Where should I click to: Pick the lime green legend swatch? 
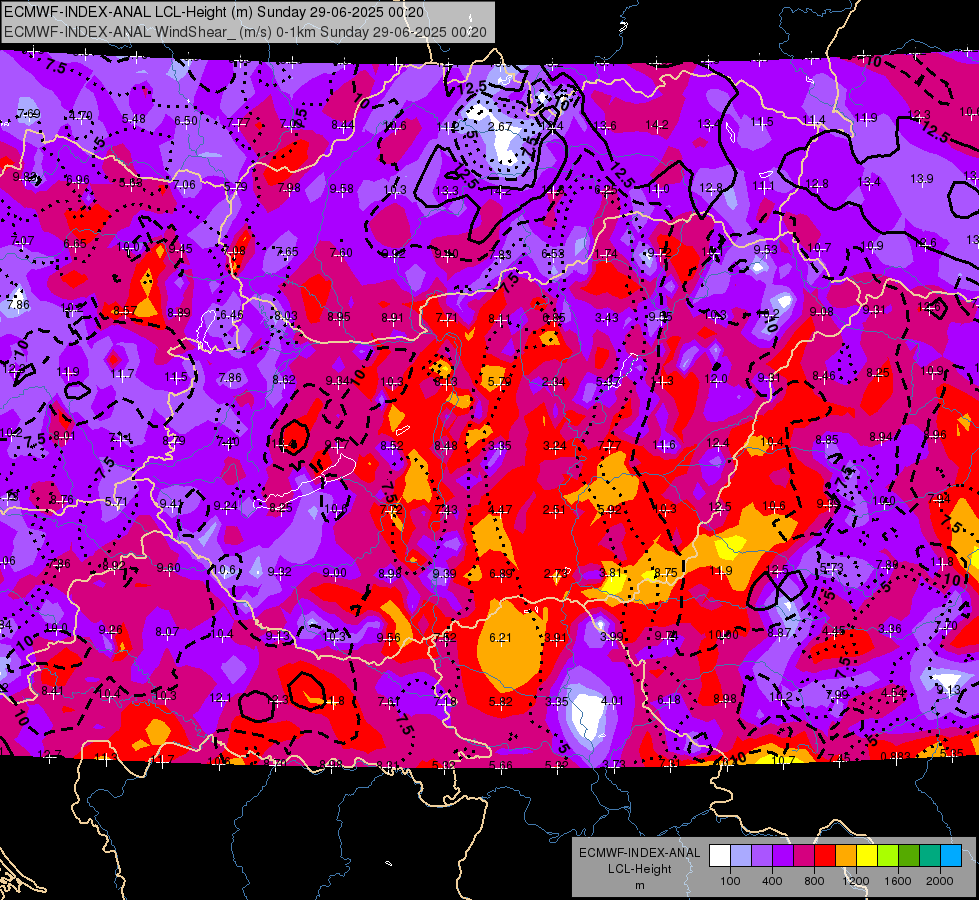coord(888,855)
